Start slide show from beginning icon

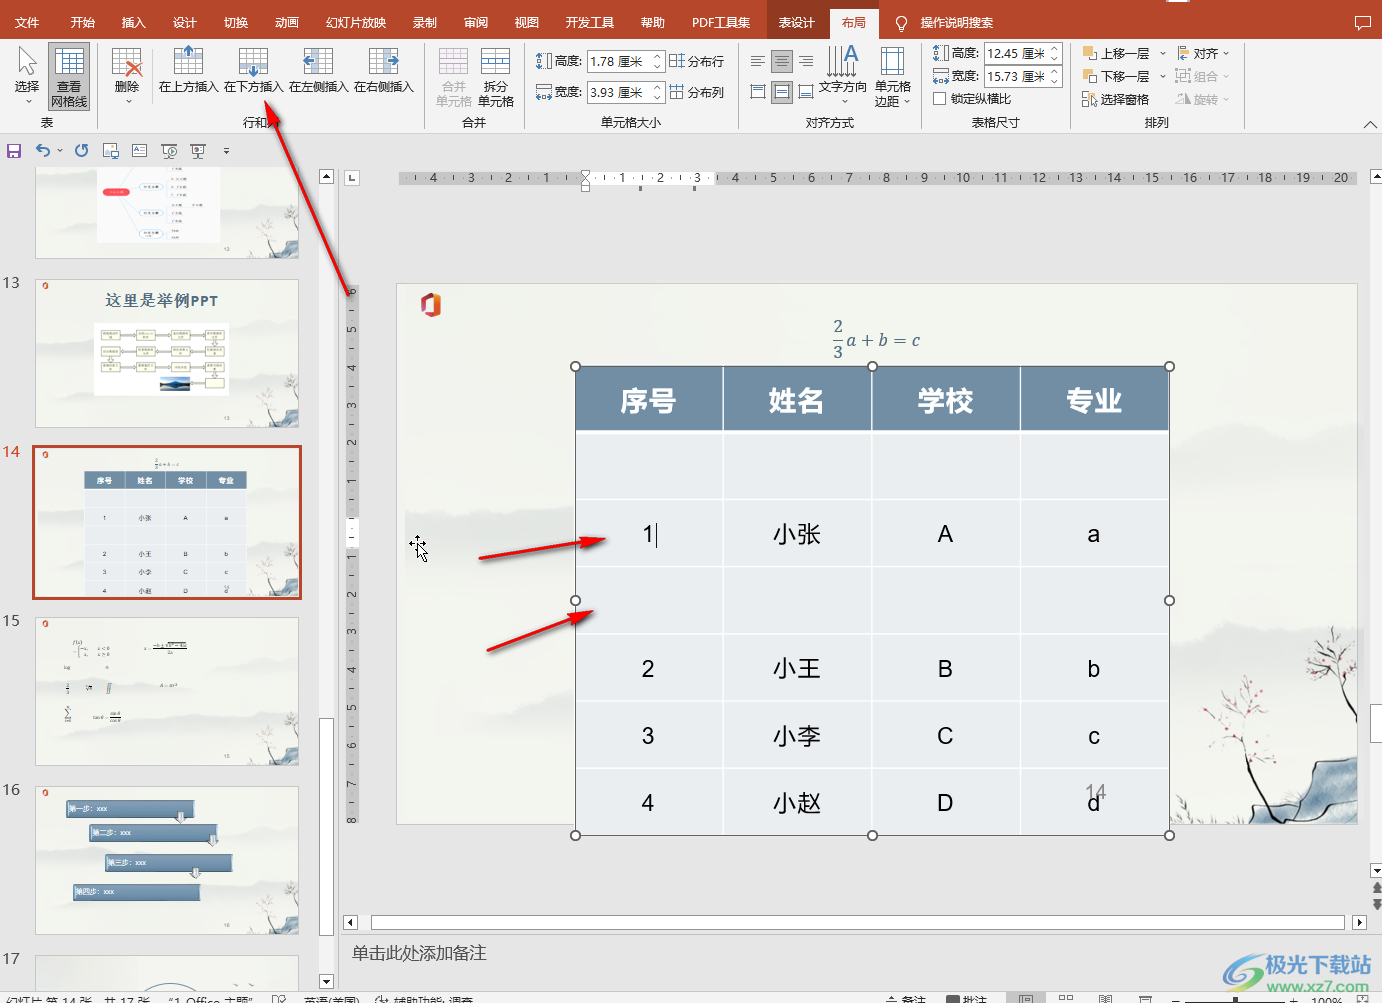coord(169,151)
